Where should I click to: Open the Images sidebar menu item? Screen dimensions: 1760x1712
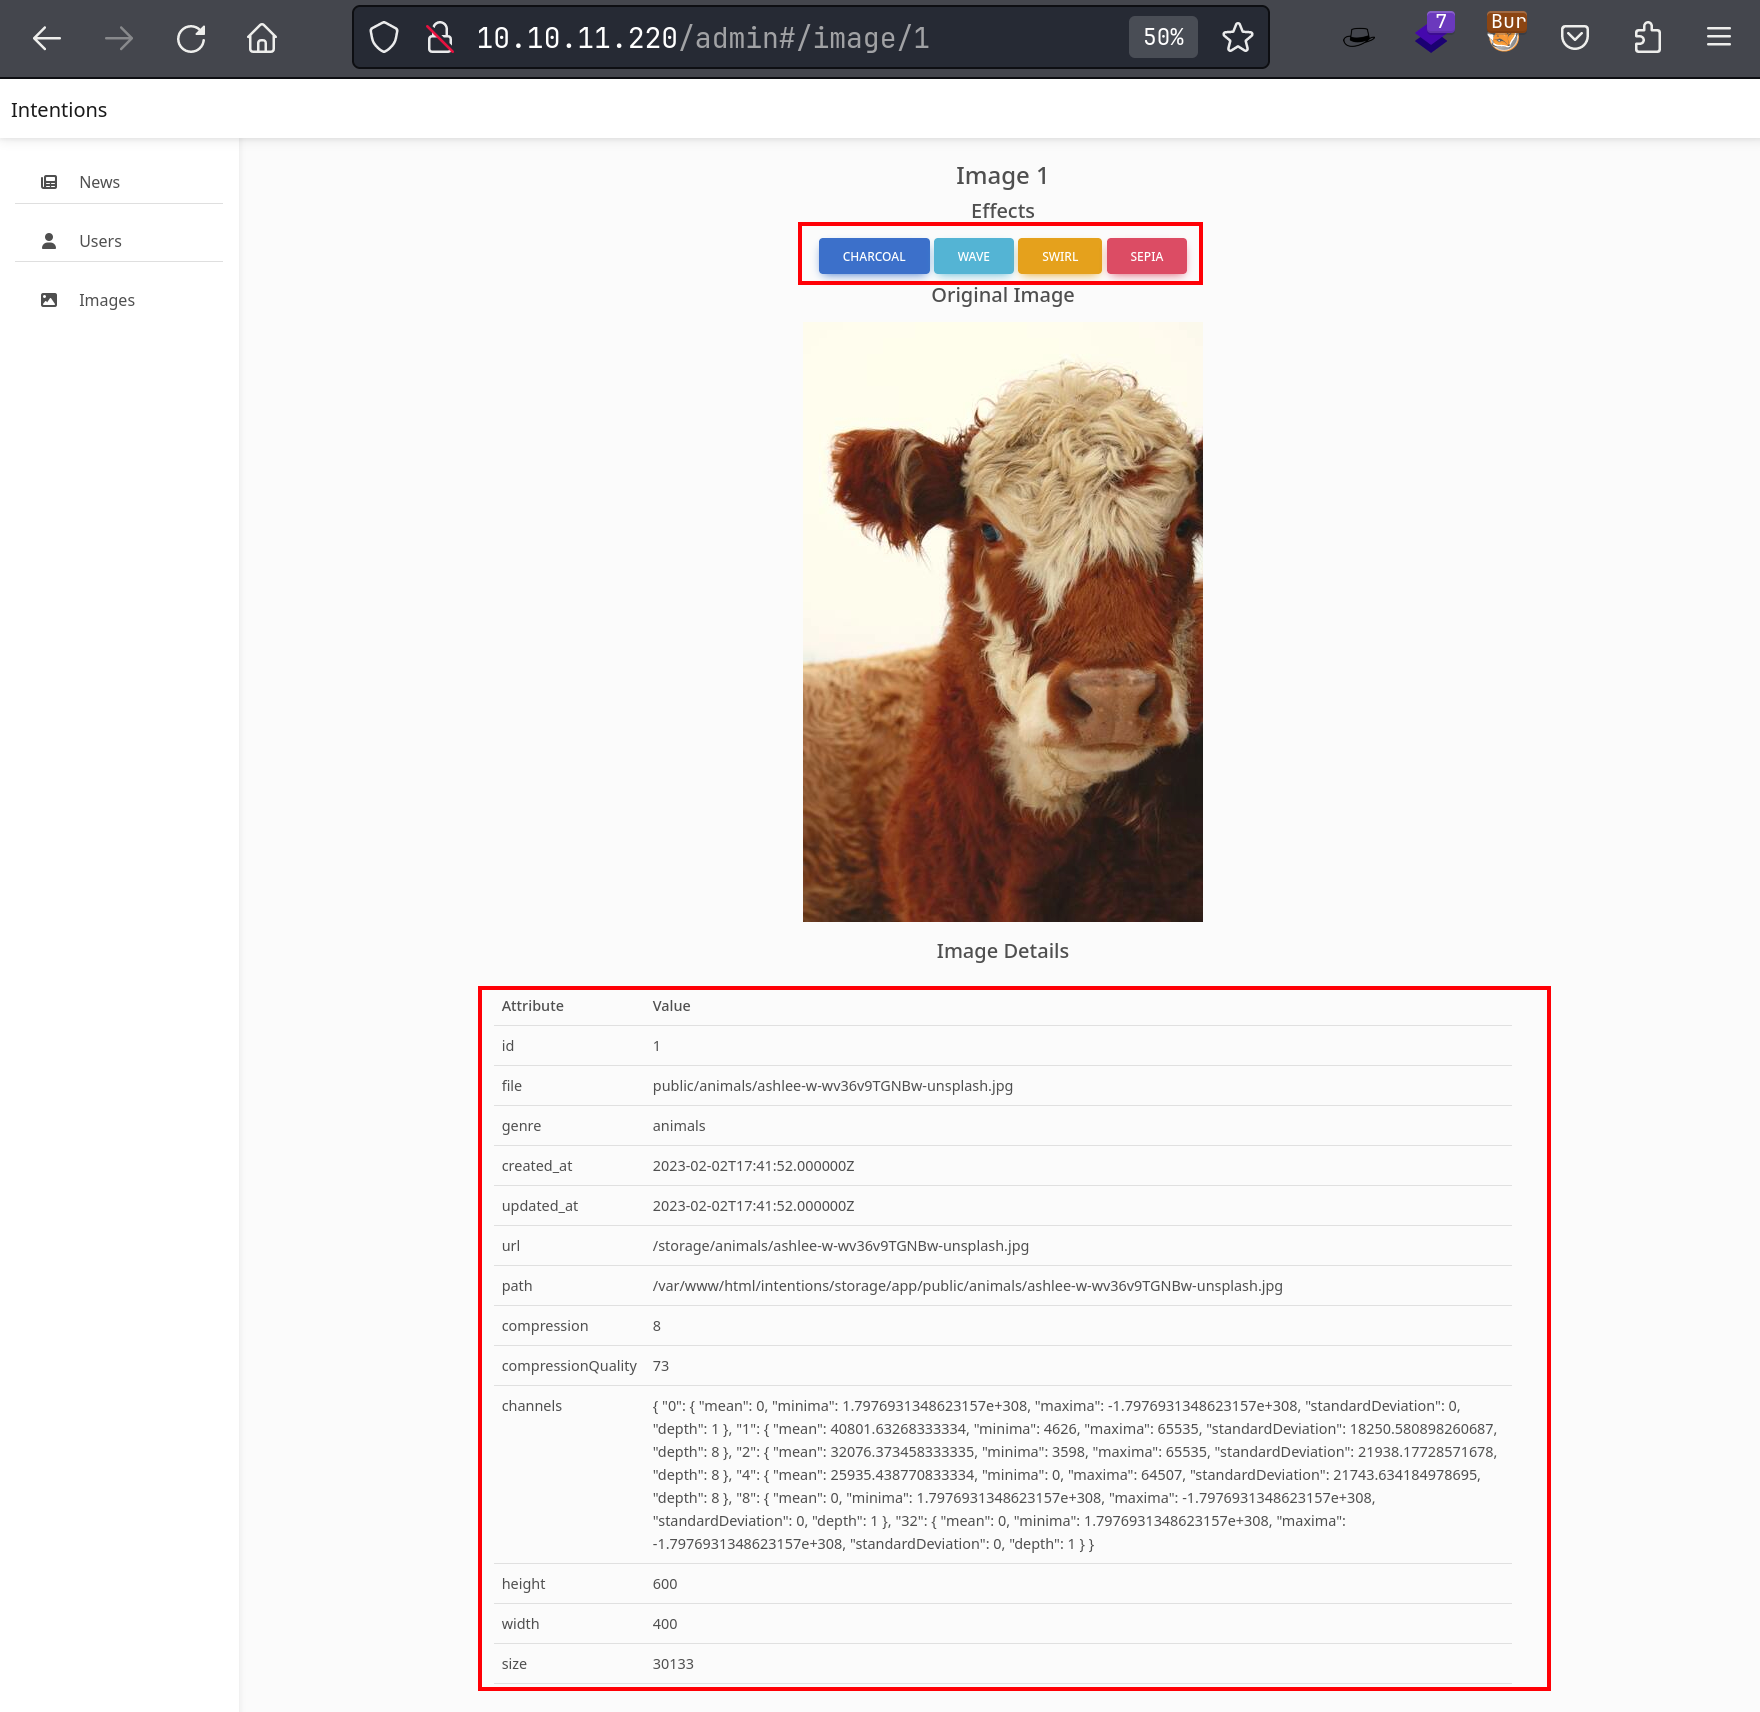119,300
